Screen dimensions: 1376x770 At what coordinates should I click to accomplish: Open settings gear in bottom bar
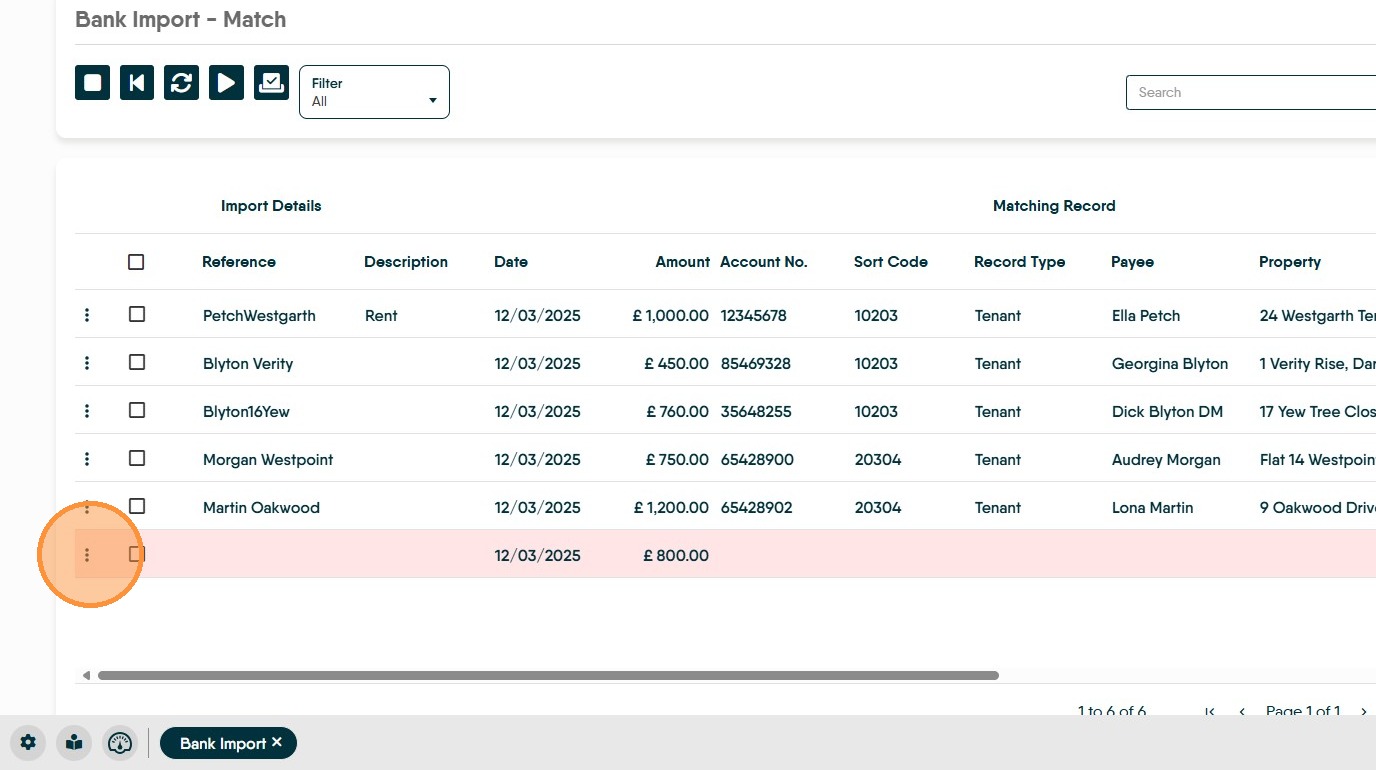[28, 743]
